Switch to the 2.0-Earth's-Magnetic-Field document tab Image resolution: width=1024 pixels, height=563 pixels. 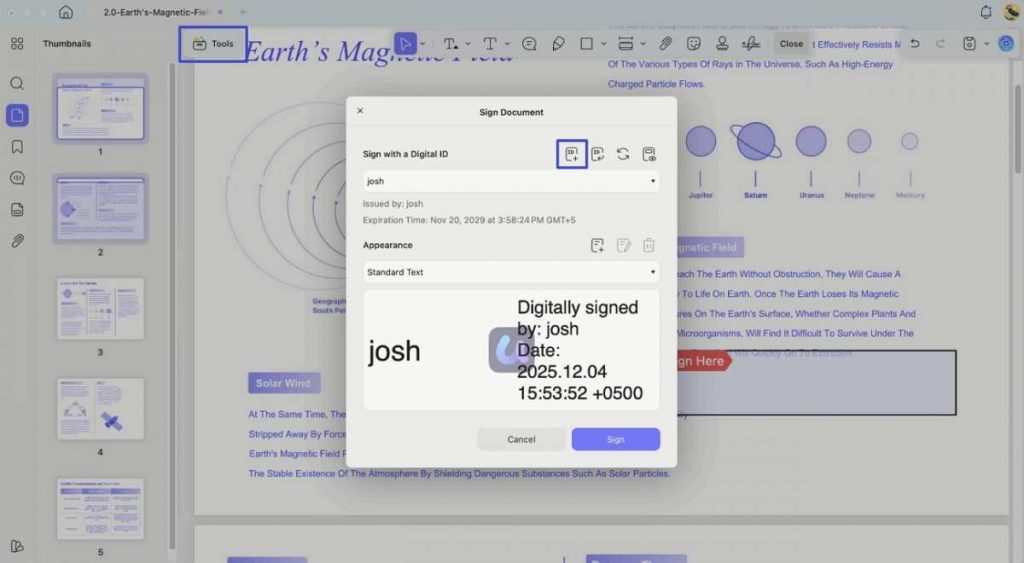tap(155, 12)
